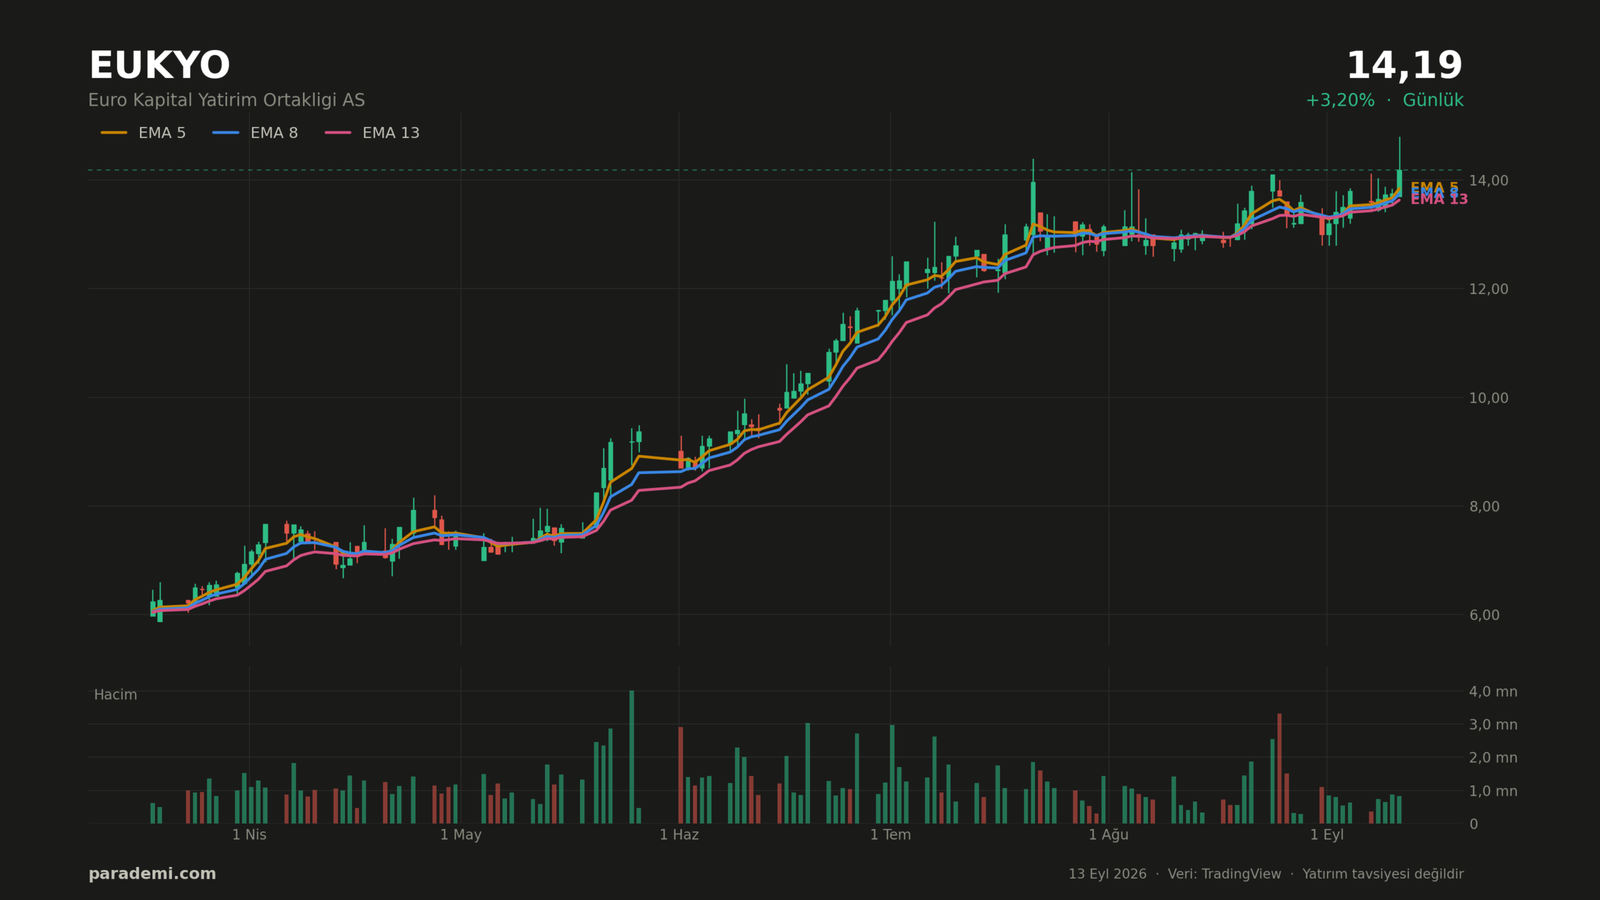Click the EMA 5 legend entry
The height and width of the screenshot is (900, 1600).
tap(143, 133)
